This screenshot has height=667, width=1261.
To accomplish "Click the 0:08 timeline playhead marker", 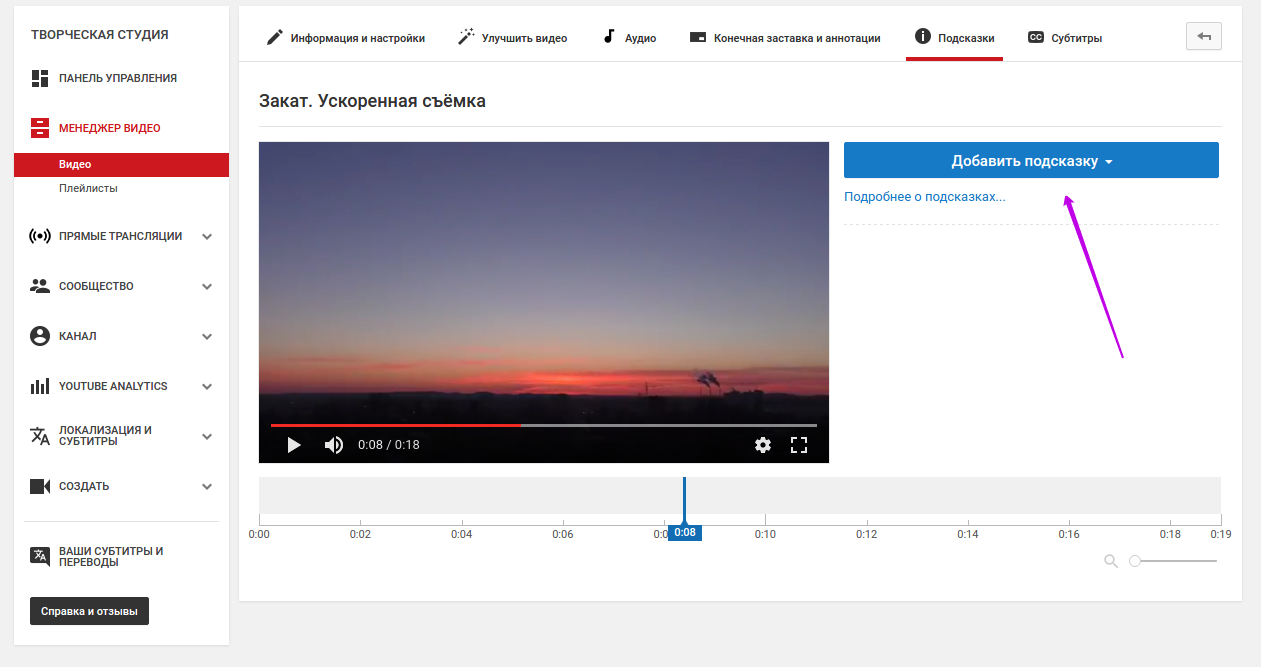I will (685, 533).
